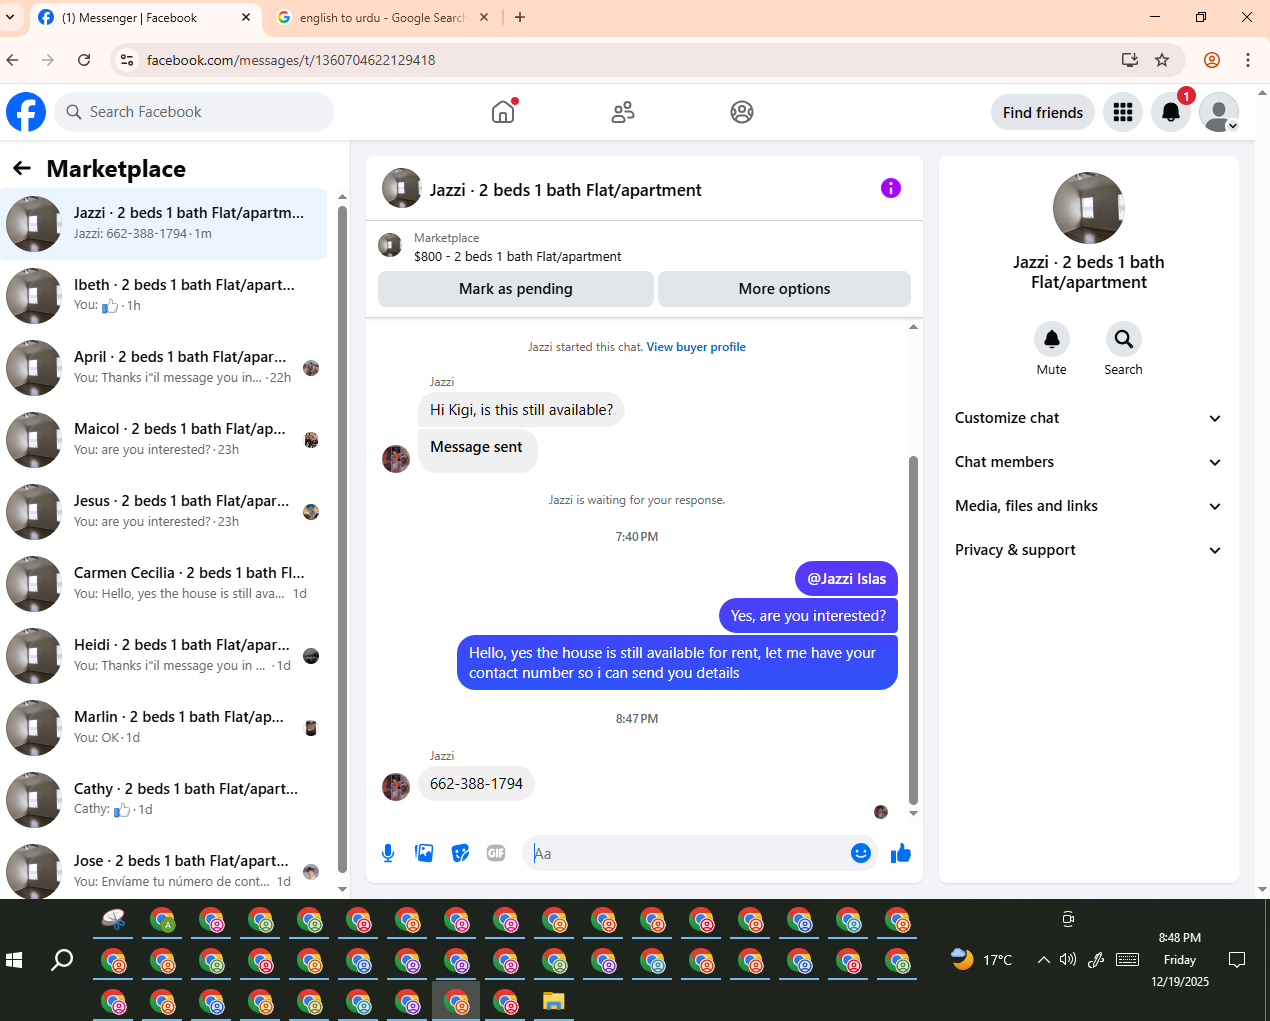
Task: Open the $800 listing marketplace link
Action: 517,256
